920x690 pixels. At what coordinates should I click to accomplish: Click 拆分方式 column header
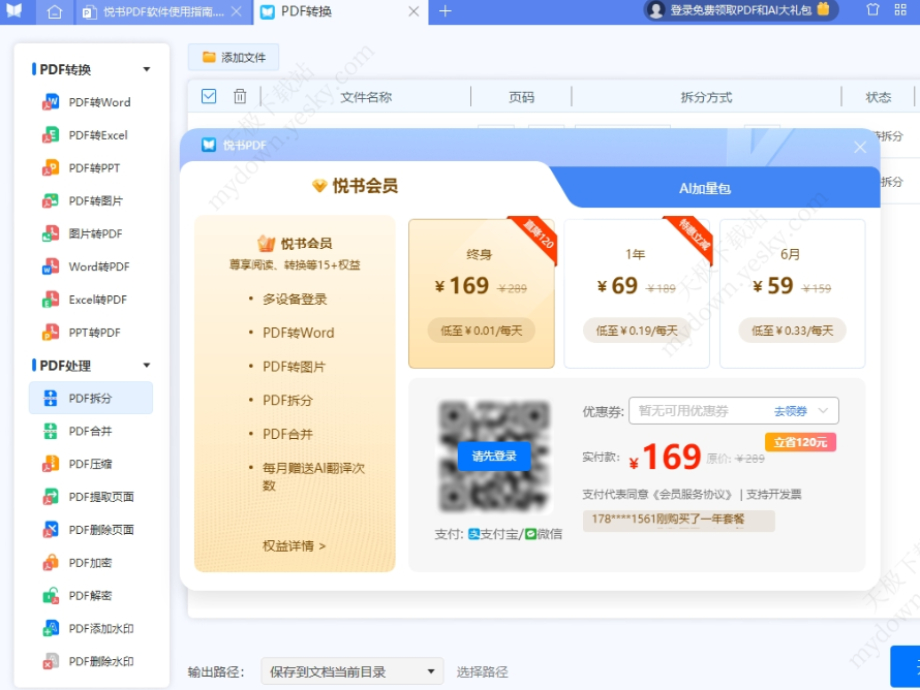pos(706,97)
